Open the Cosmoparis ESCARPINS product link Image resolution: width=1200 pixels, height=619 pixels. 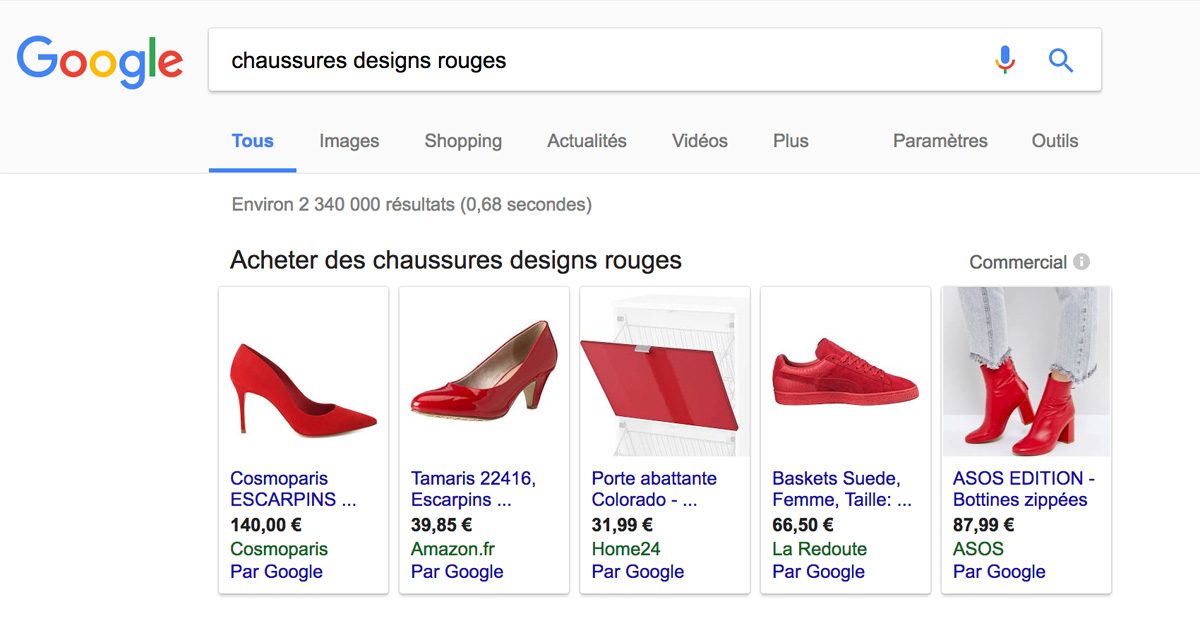coord(293,489)
